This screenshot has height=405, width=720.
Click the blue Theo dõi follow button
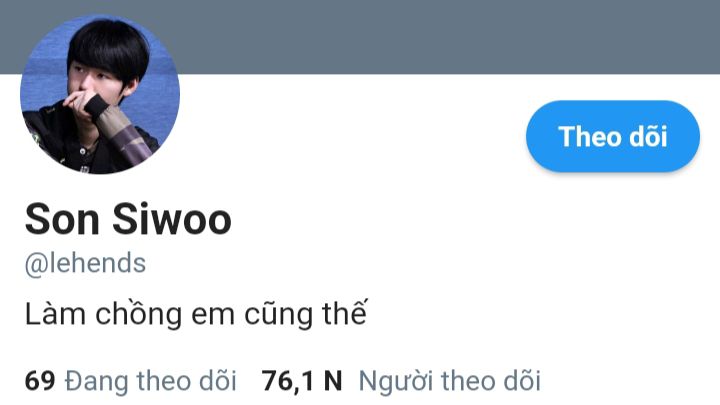tap(613, 136)
